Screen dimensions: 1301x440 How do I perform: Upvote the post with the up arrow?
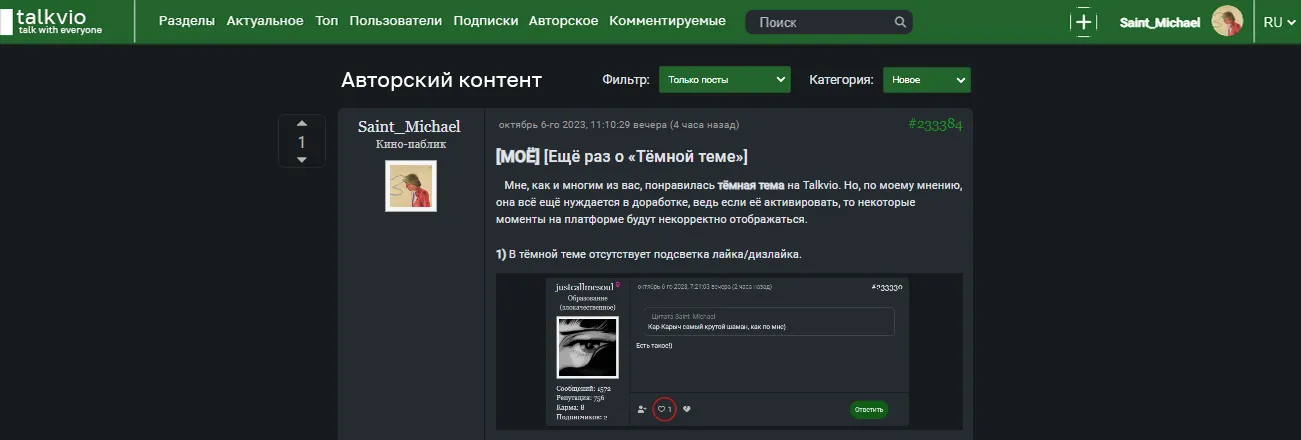302,123
